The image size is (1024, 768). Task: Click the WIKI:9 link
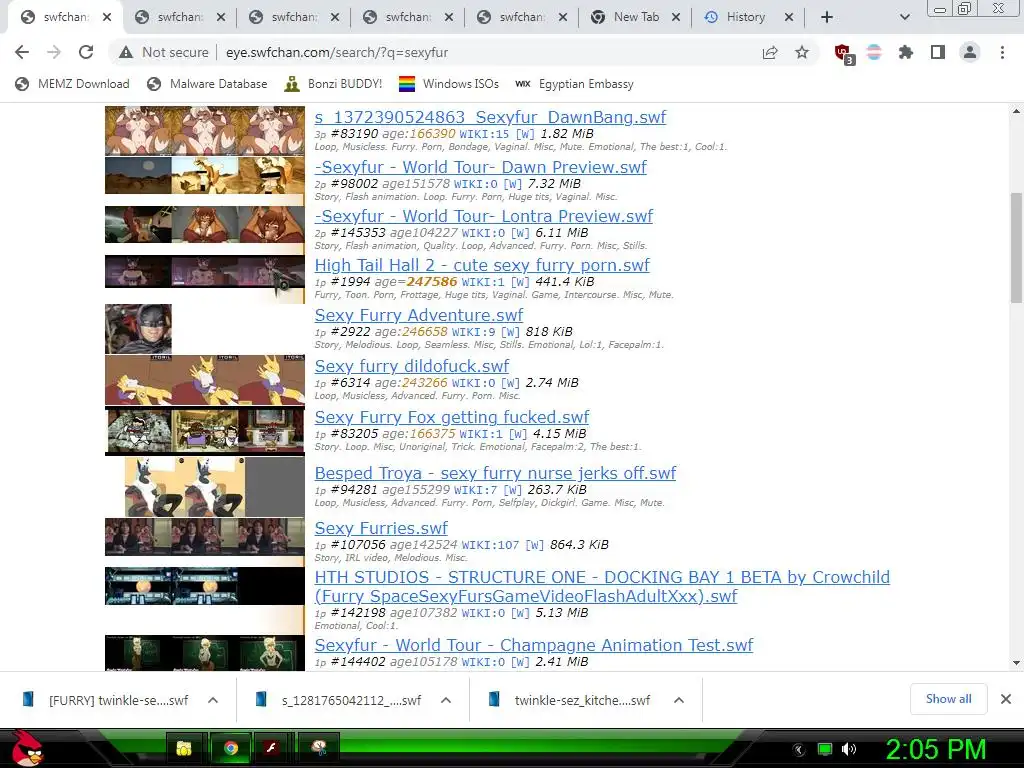(473, 332)
